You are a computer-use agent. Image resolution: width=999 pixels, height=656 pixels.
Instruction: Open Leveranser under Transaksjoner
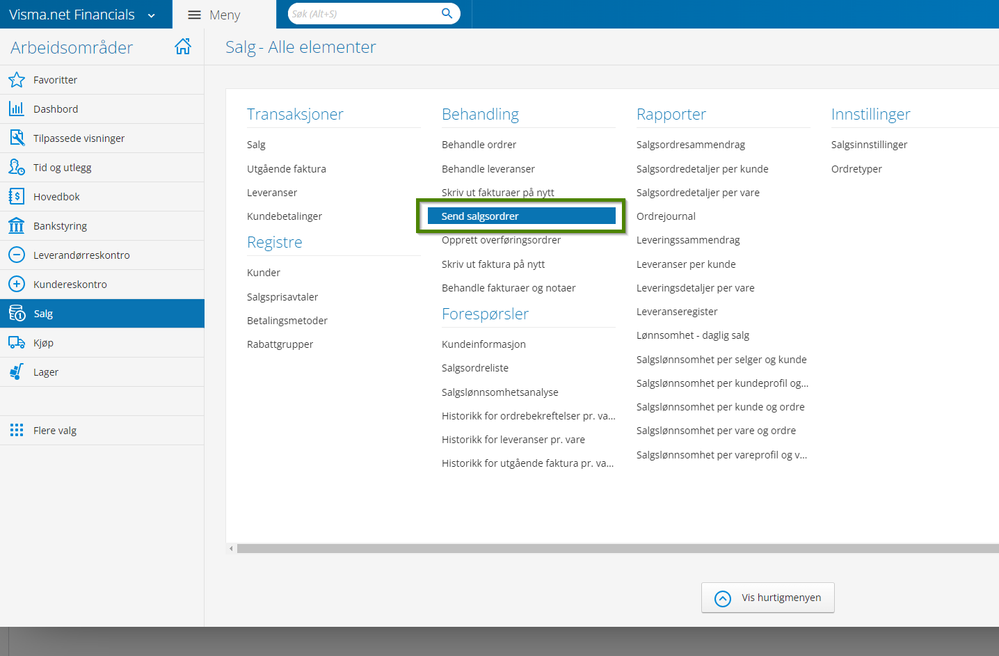tap(272, 192)
